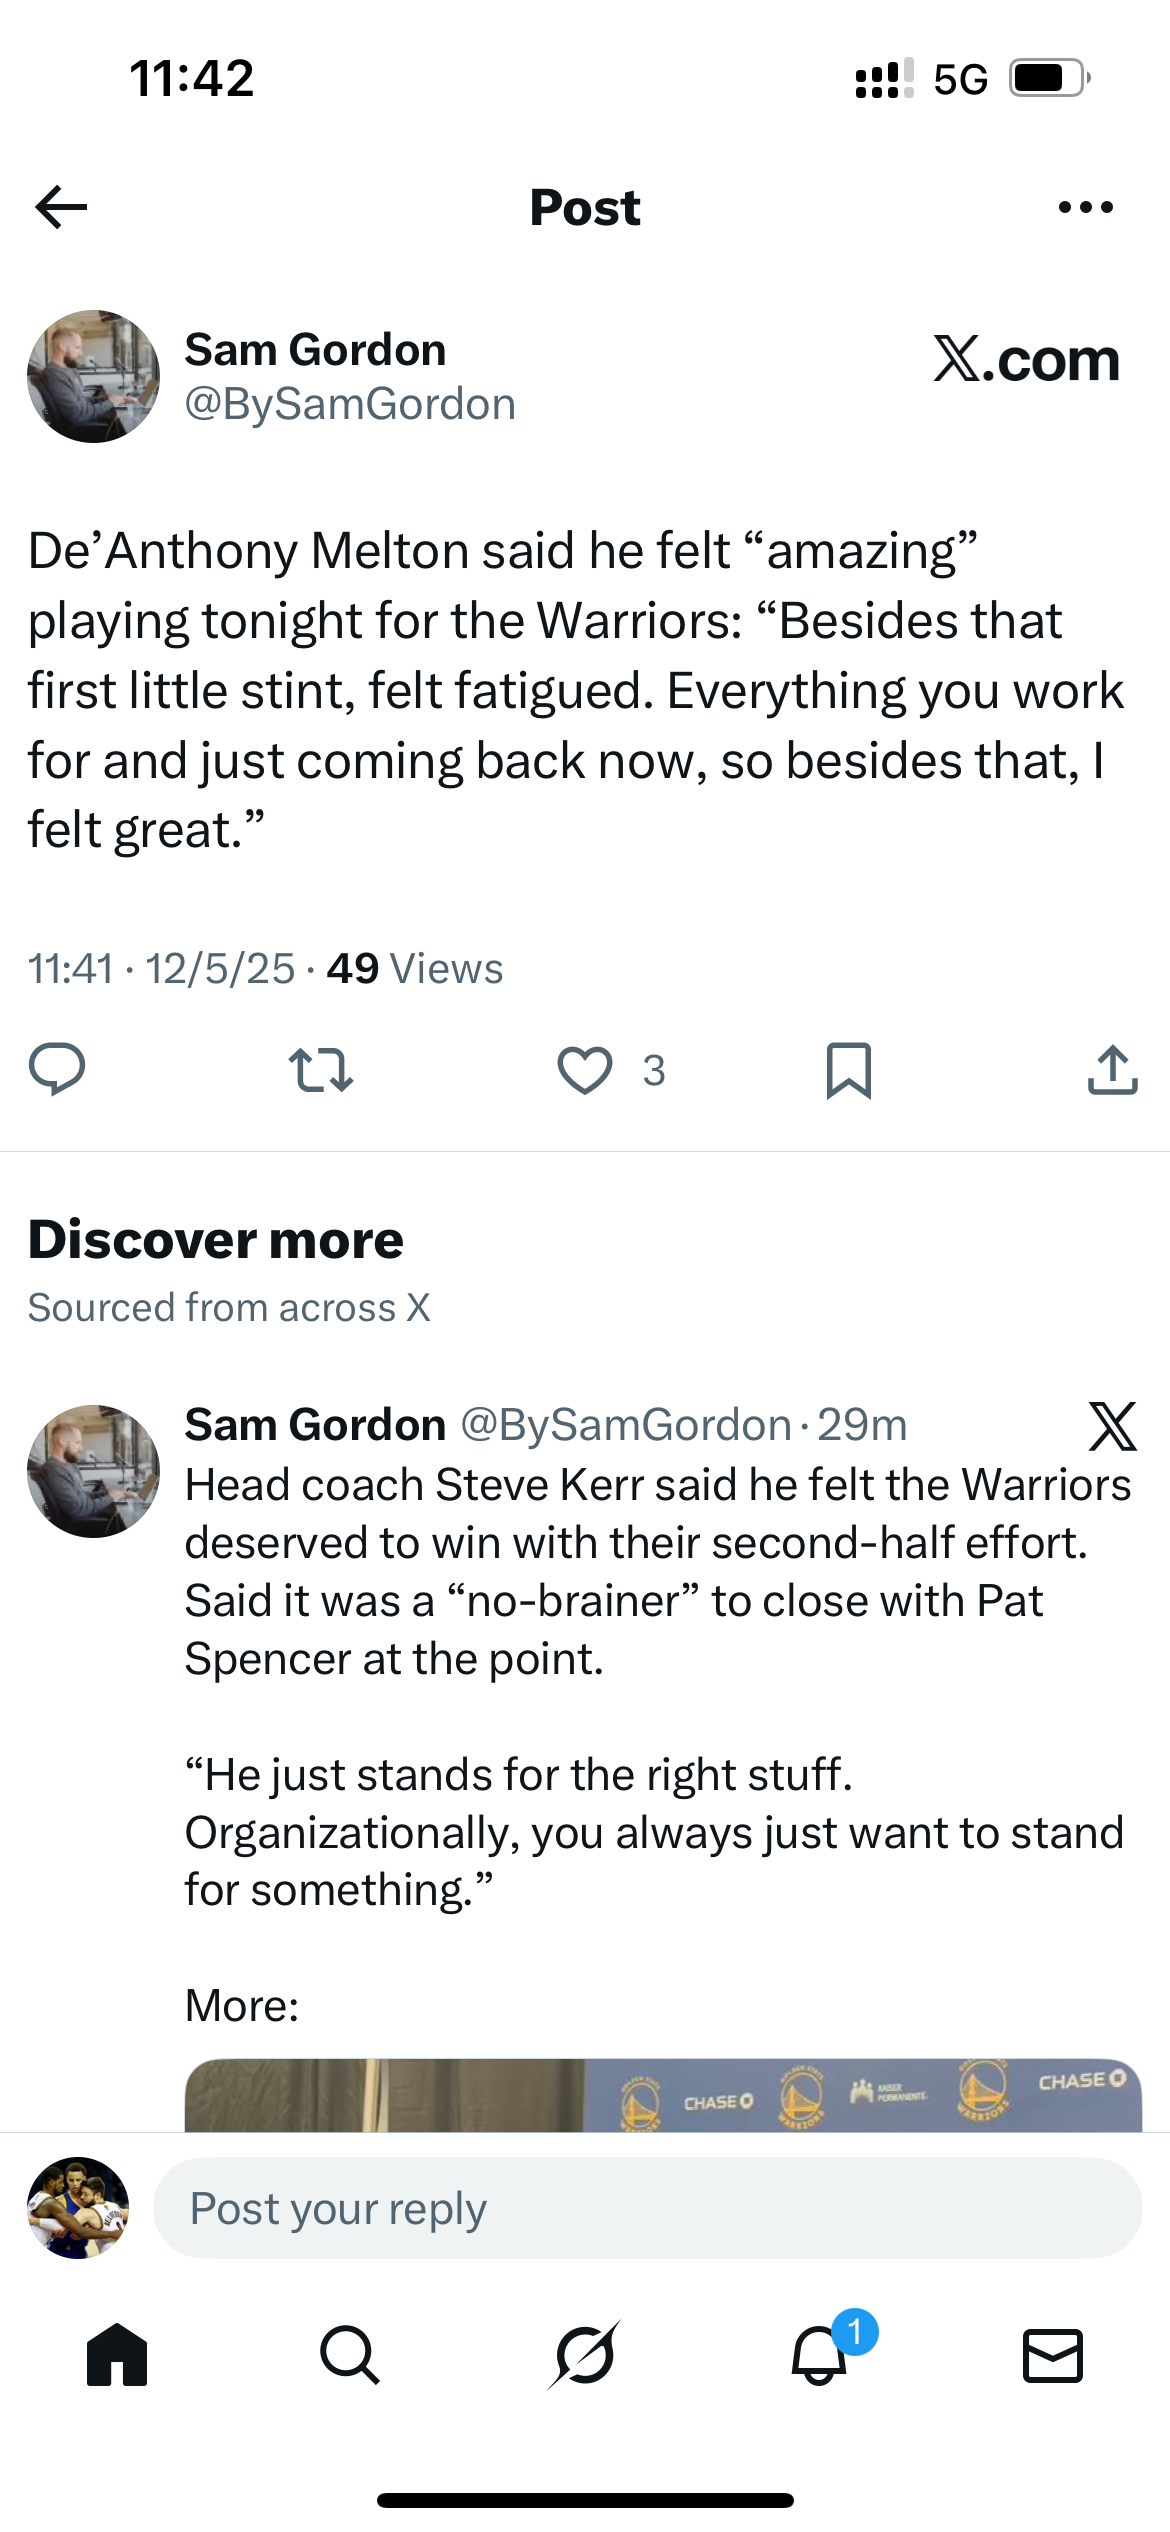The image size is (1170, 2532).
Task: Tap the X.com logo on post
Action: click(1026, 359)
